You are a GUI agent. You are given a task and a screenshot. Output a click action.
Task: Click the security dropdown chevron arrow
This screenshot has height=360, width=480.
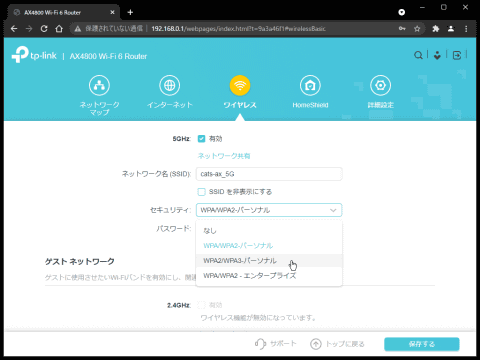click(333, 210)
